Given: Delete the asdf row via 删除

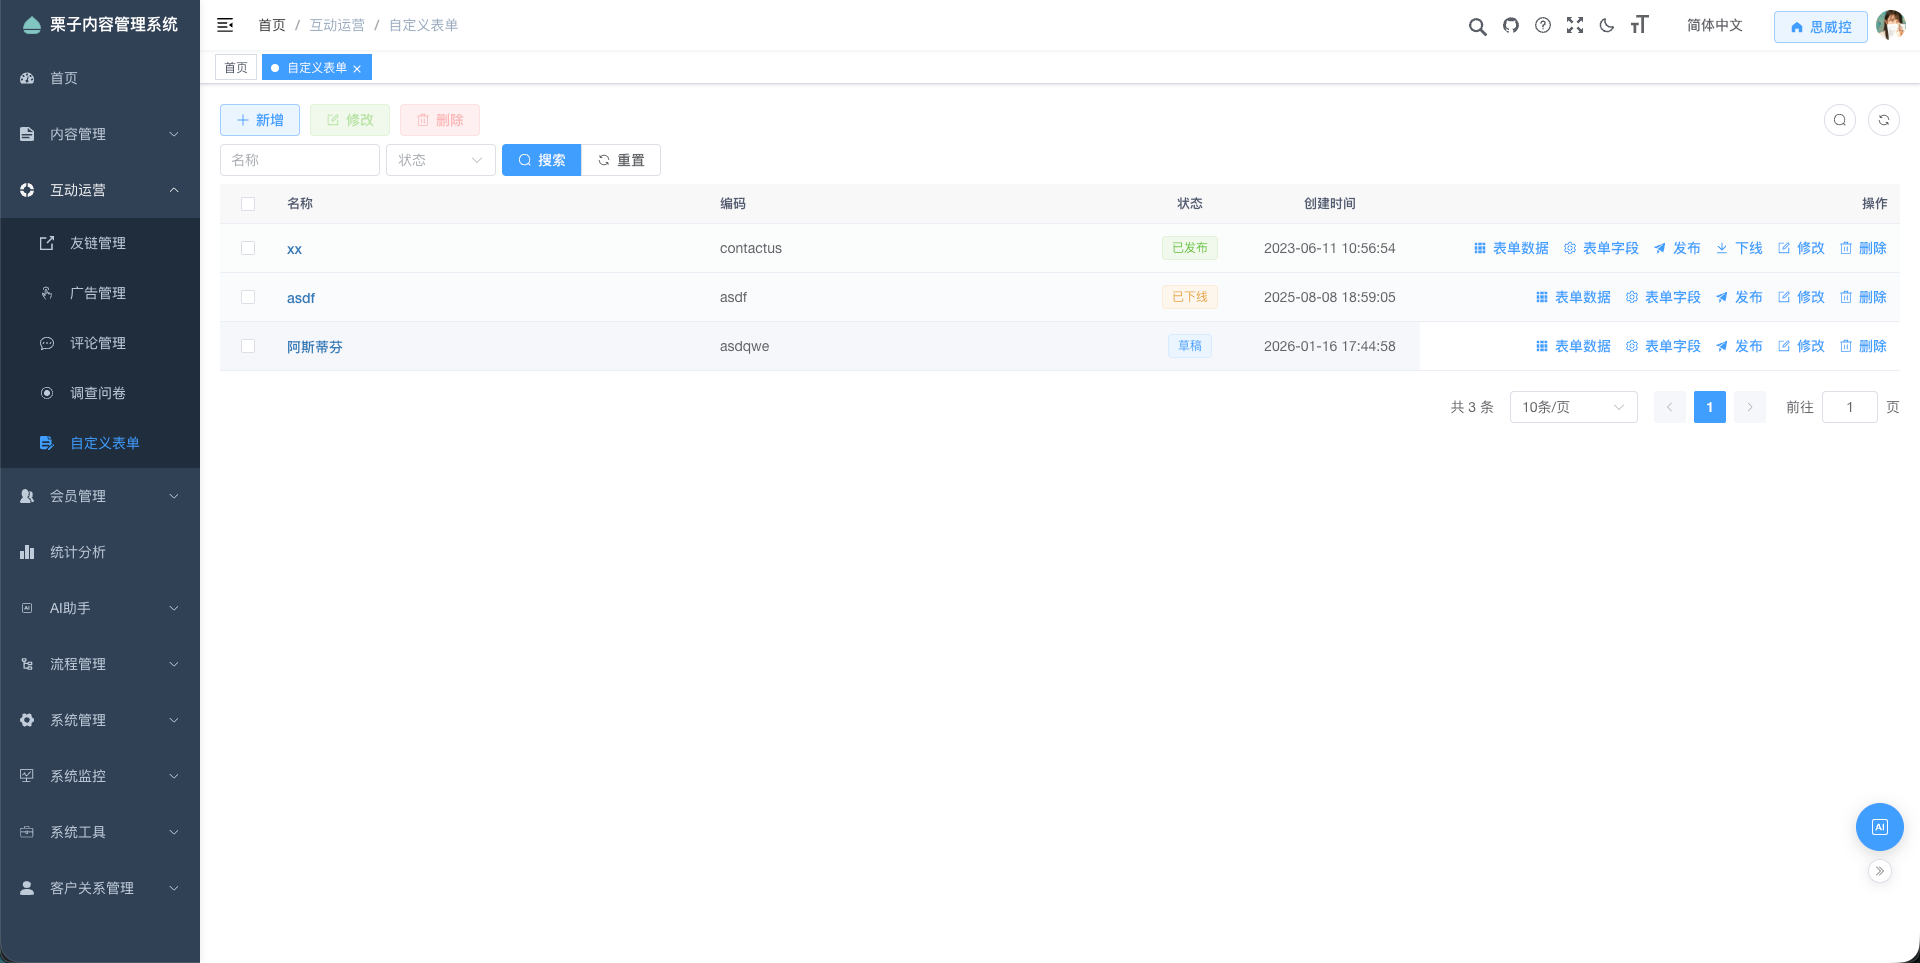Looking at the screenshot, I should (1863, 297).
